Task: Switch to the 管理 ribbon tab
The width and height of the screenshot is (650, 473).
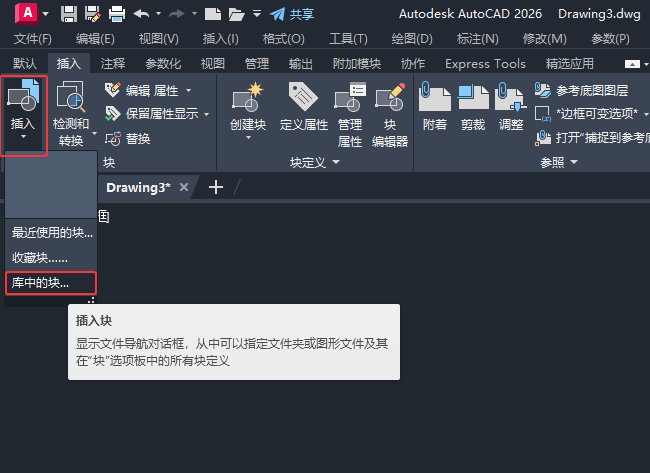Action: pos(257,63)
